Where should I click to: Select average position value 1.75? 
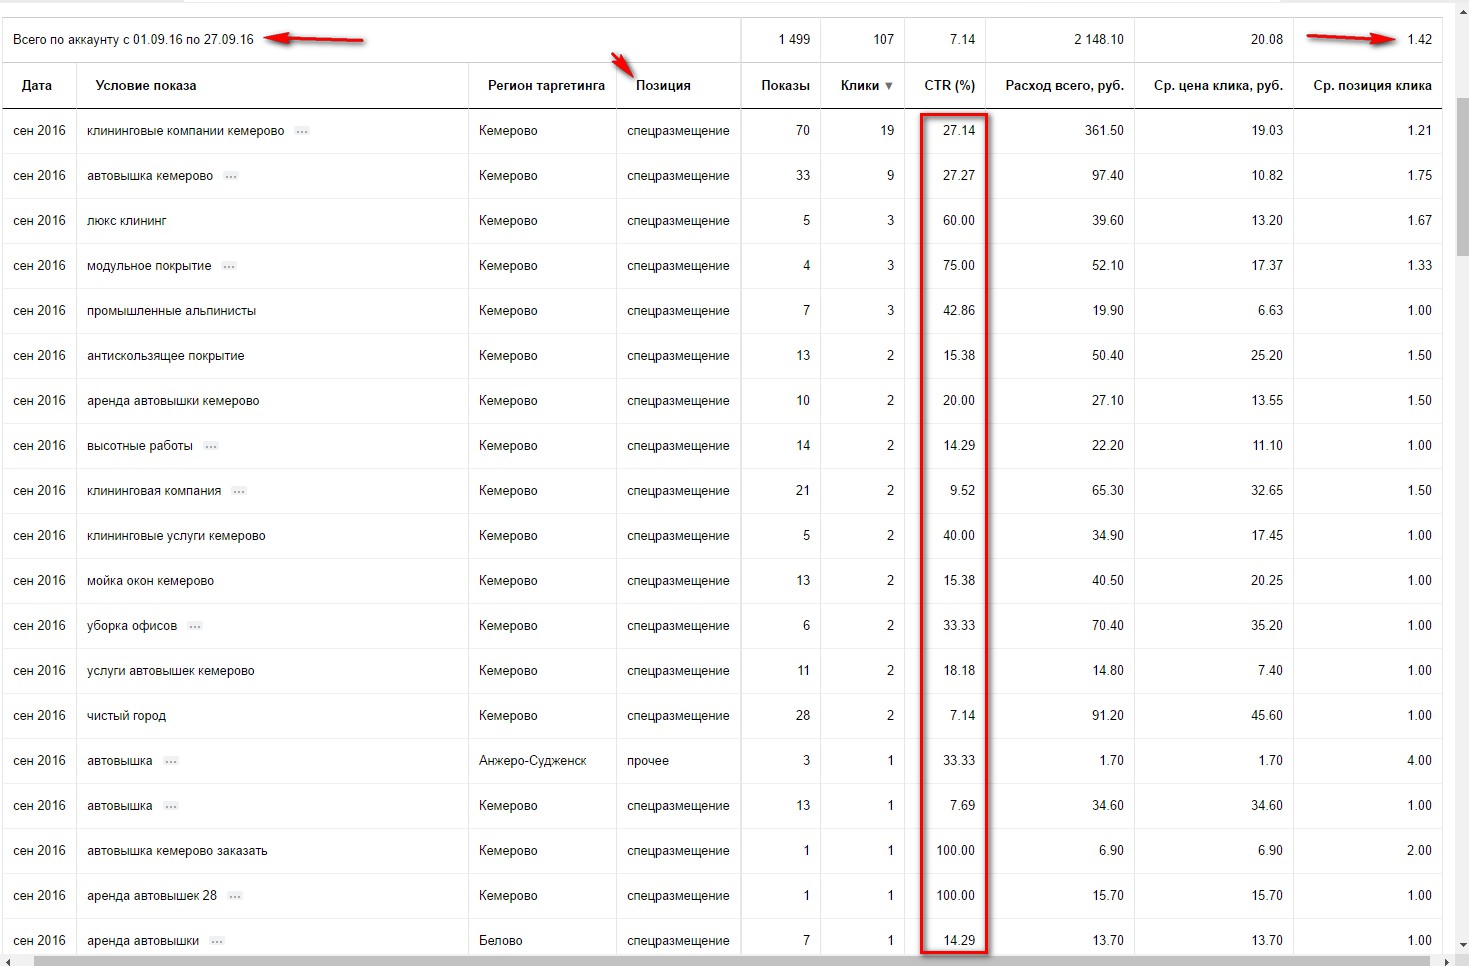pos(1420,175)
